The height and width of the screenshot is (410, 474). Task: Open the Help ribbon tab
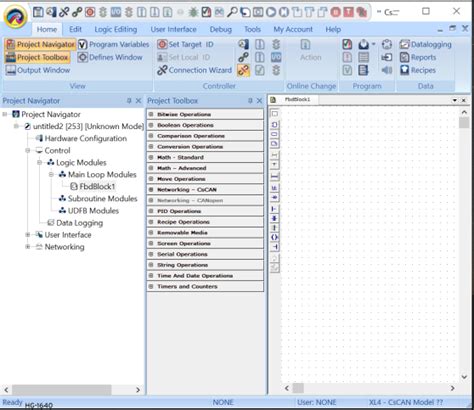point(333,30)
